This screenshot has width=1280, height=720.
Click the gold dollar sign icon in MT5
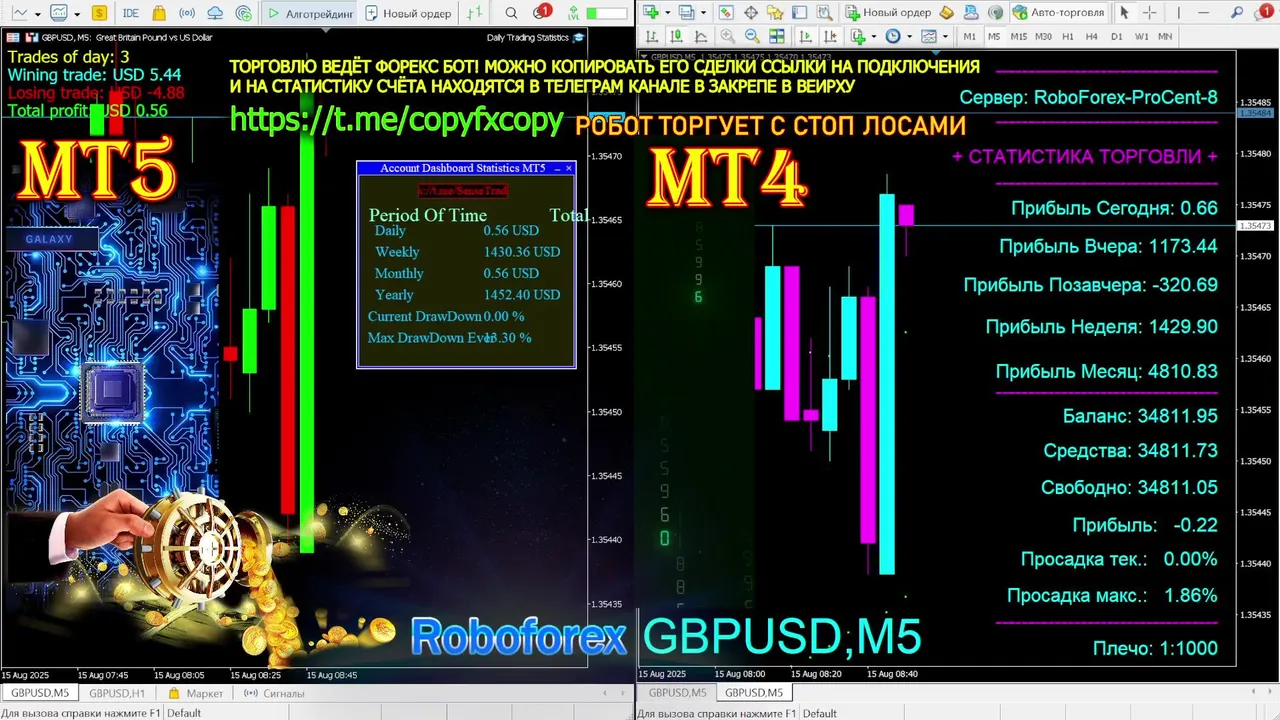(x=99, y=13)
